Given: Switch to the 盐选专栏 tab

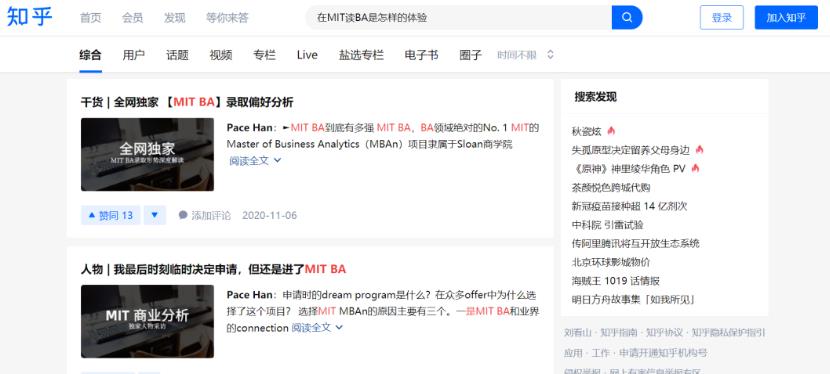Looking at the screenshot, I should tap(362, 54).
